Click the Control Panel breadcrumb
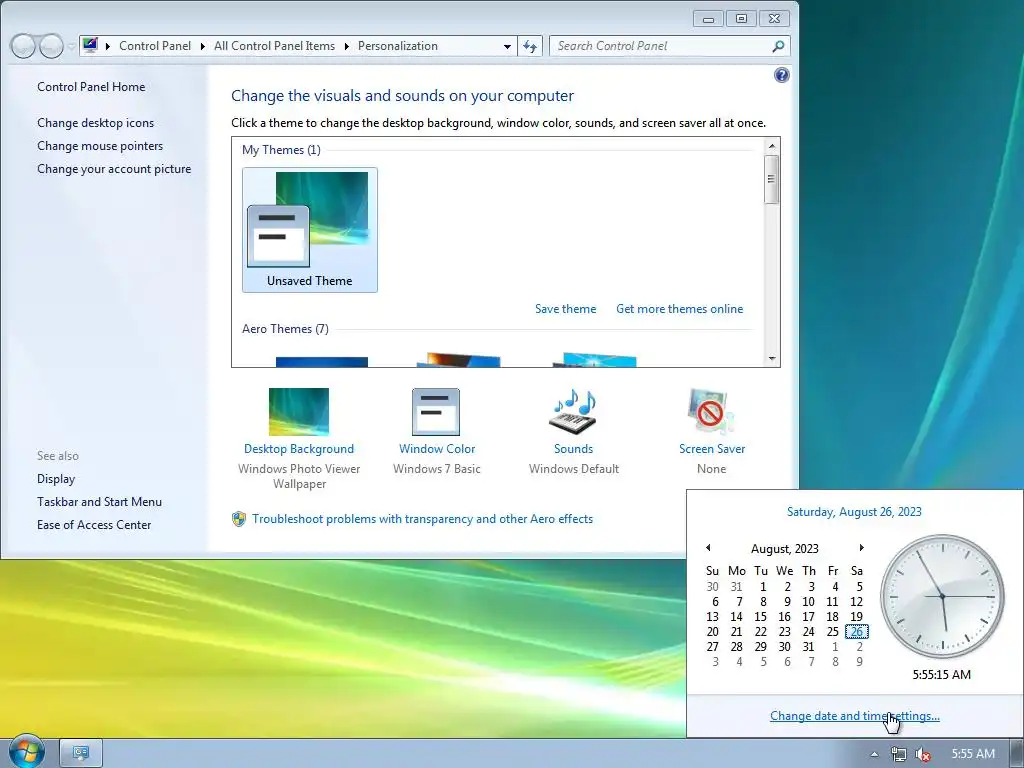The width and height of the screenshot is (1024, 768). coord(155,46)
